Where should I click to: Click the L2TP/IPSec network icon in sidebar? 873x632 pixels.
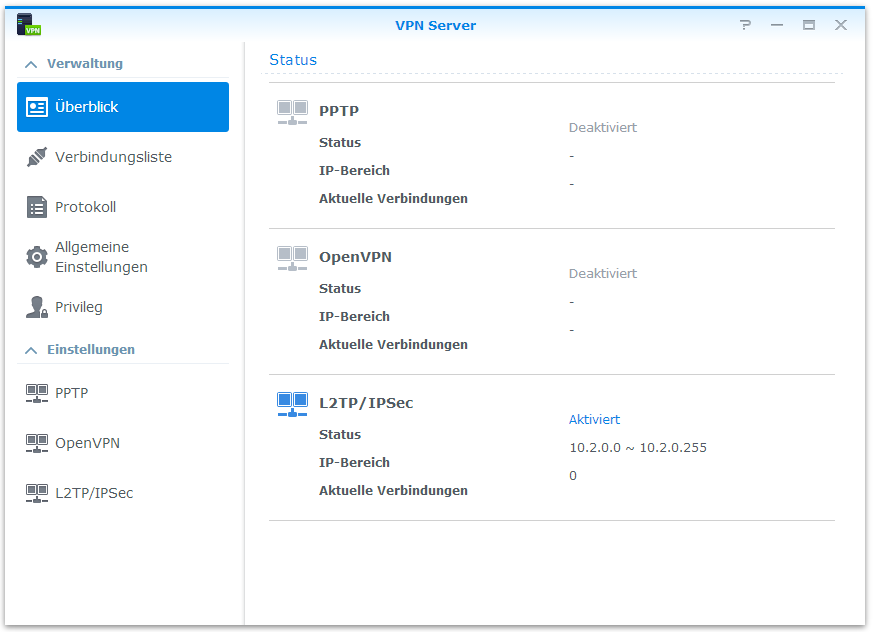click(x=37, y=493)
